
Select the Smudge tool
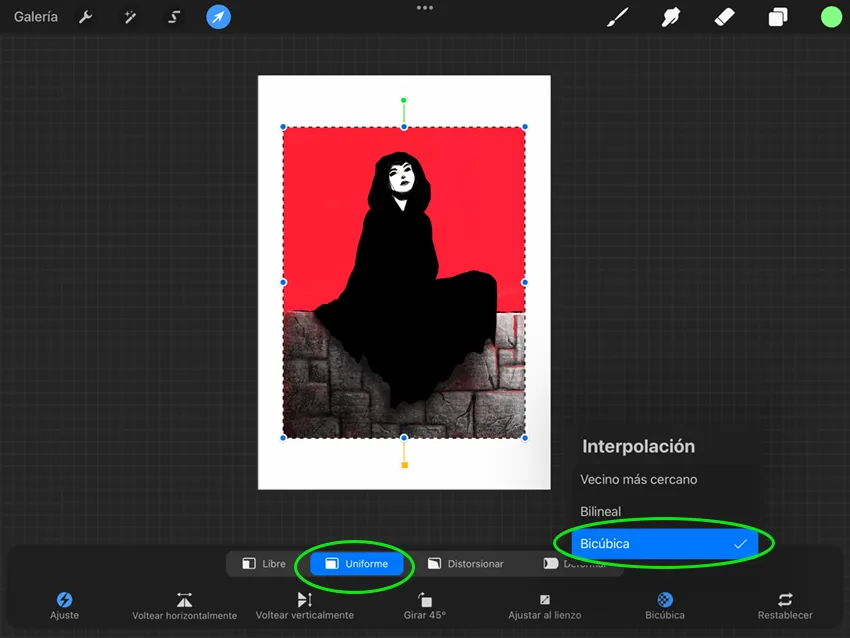(x=671, y=17)
